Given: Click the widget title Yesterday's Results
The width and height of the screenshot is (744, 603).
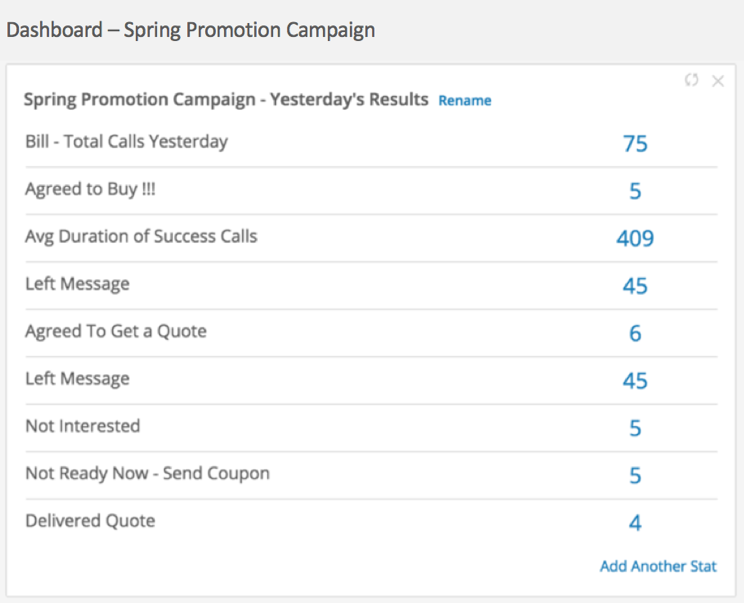Looking at the screenshot, I should tap(226, 100).
